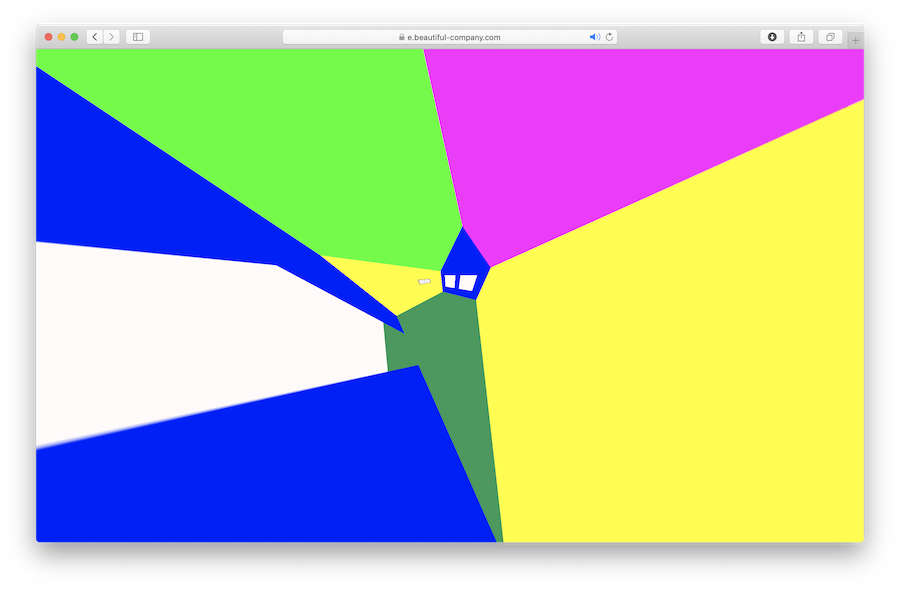Viewport: 900px width, 590px height.
Task: Go back using the back arrow
Action: tap(95, 37)
